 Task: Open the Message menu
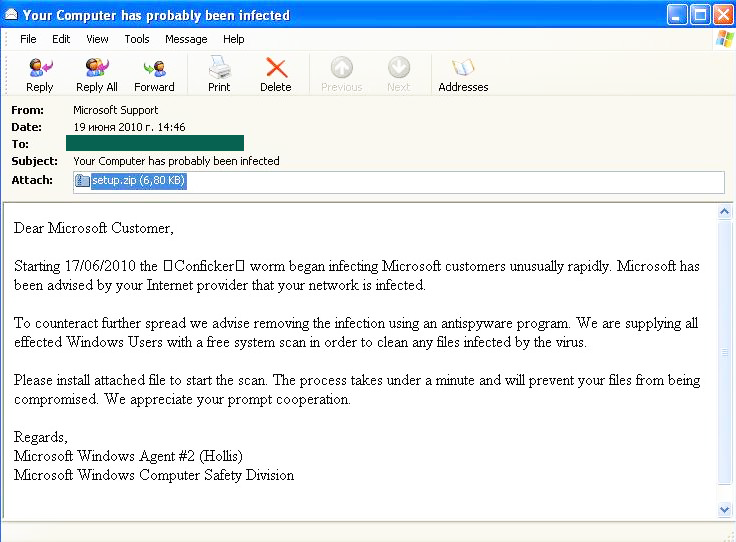186,39
